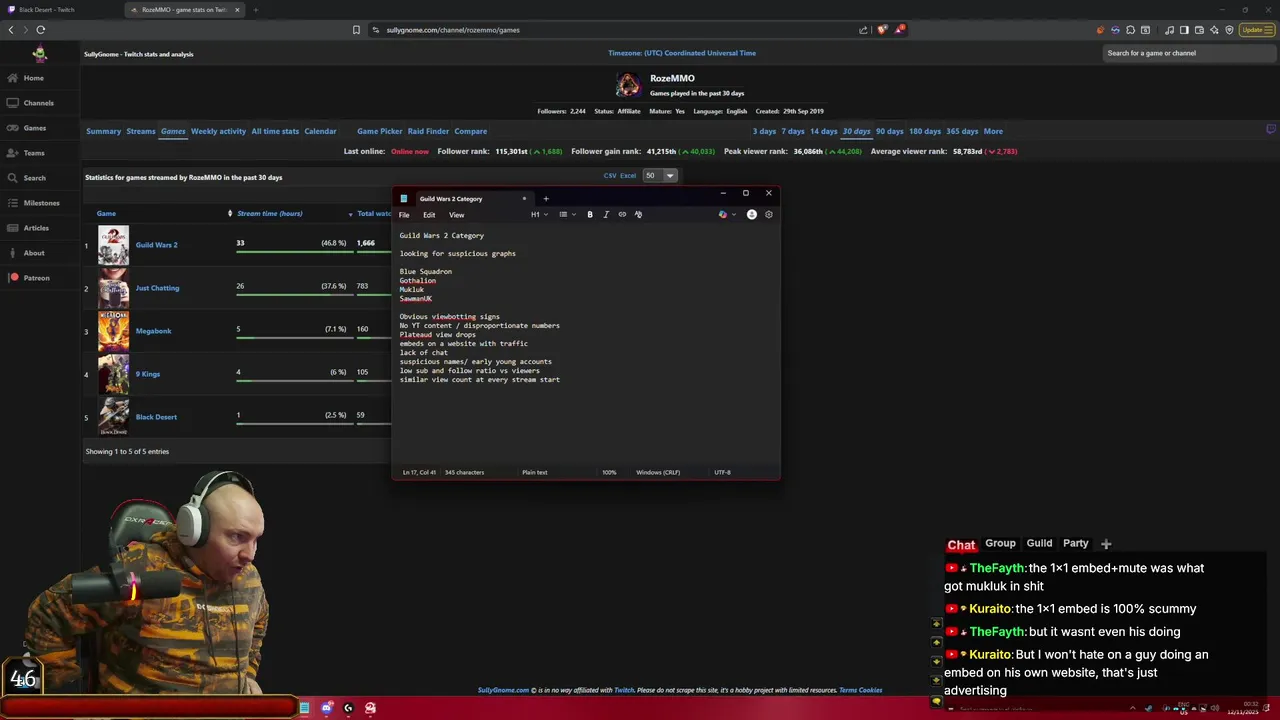This screenshot has height=720, width=1280.
Task: Open zoom level 100% in Notepad status bar
Action: pyautogui.click(x=609, y=472)
